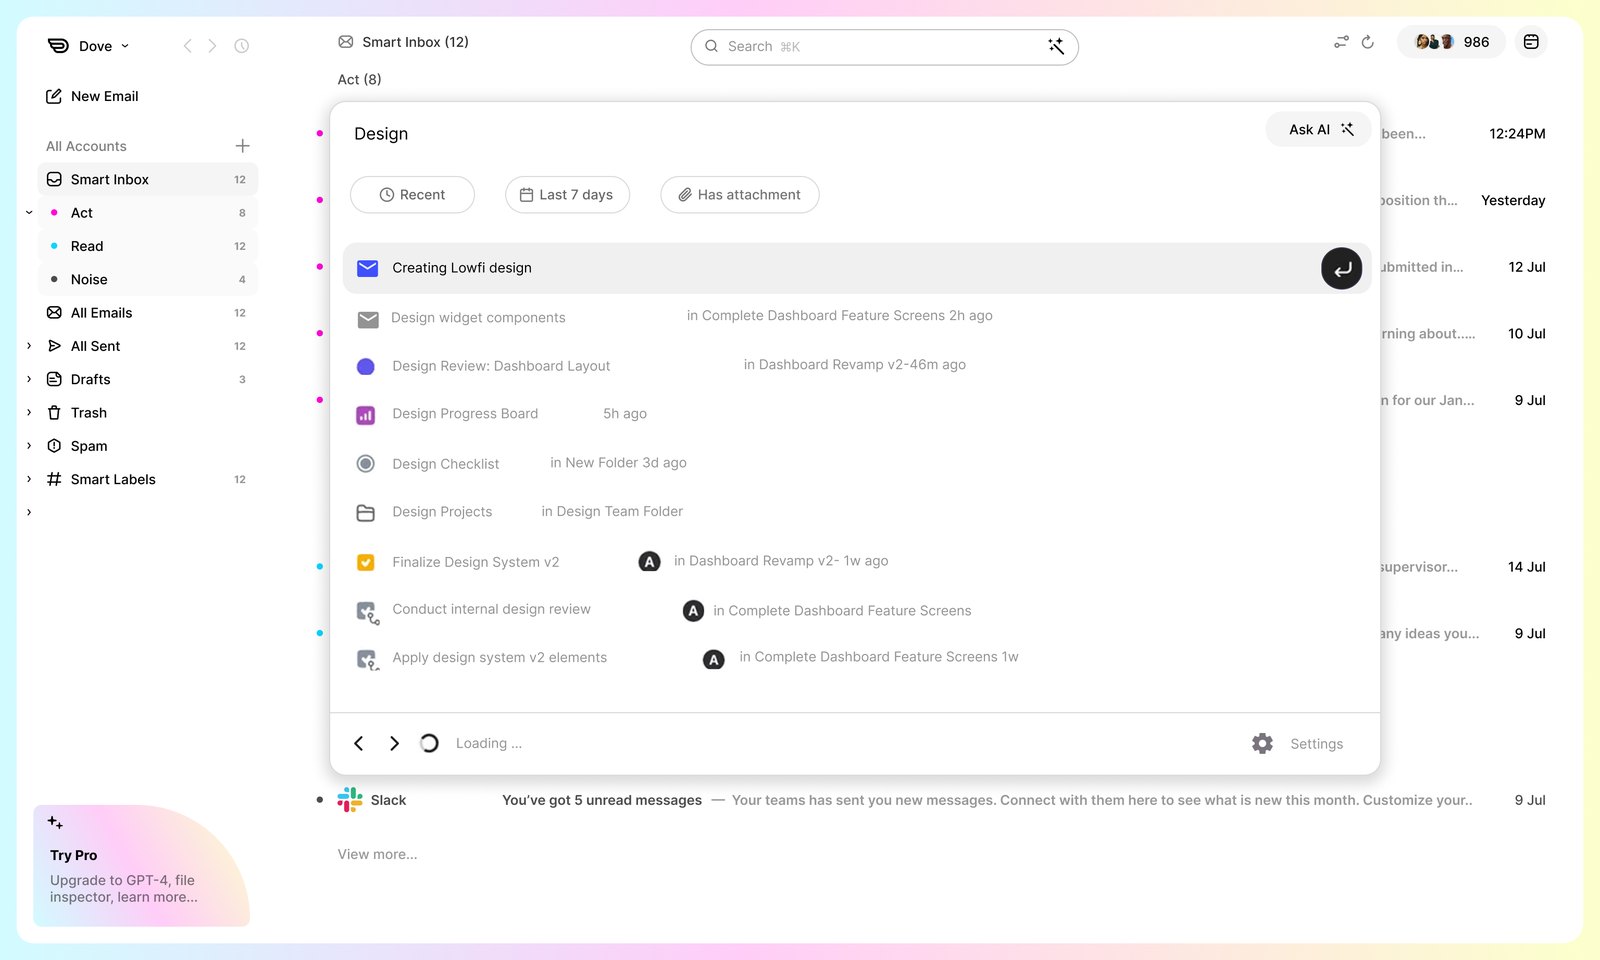Open history clock icon in header
Image resolution: width=1600 pixels, height=960 pixels.
241,46
